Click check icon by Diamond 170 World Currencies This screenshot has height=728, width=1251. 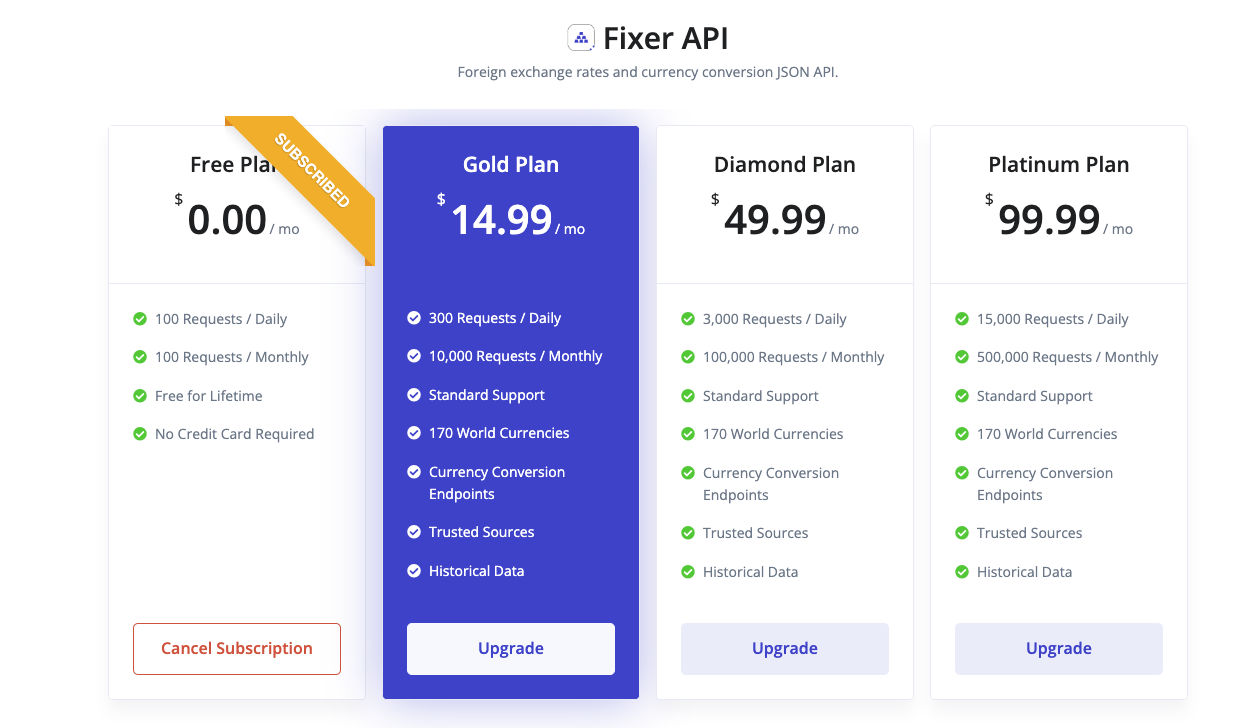tap(688, 434)
